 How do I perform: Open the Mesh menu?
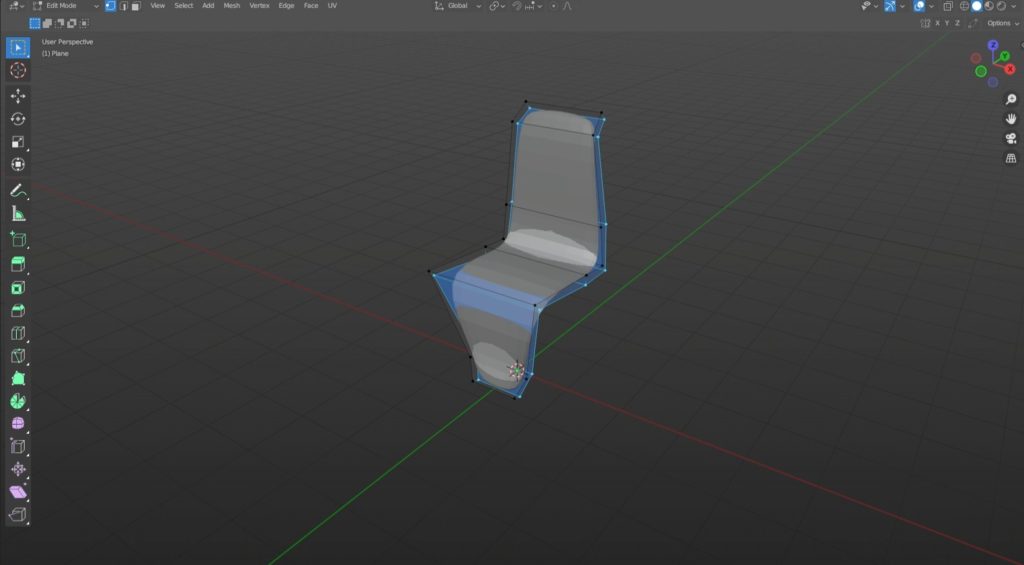click(x=231, y=6)
